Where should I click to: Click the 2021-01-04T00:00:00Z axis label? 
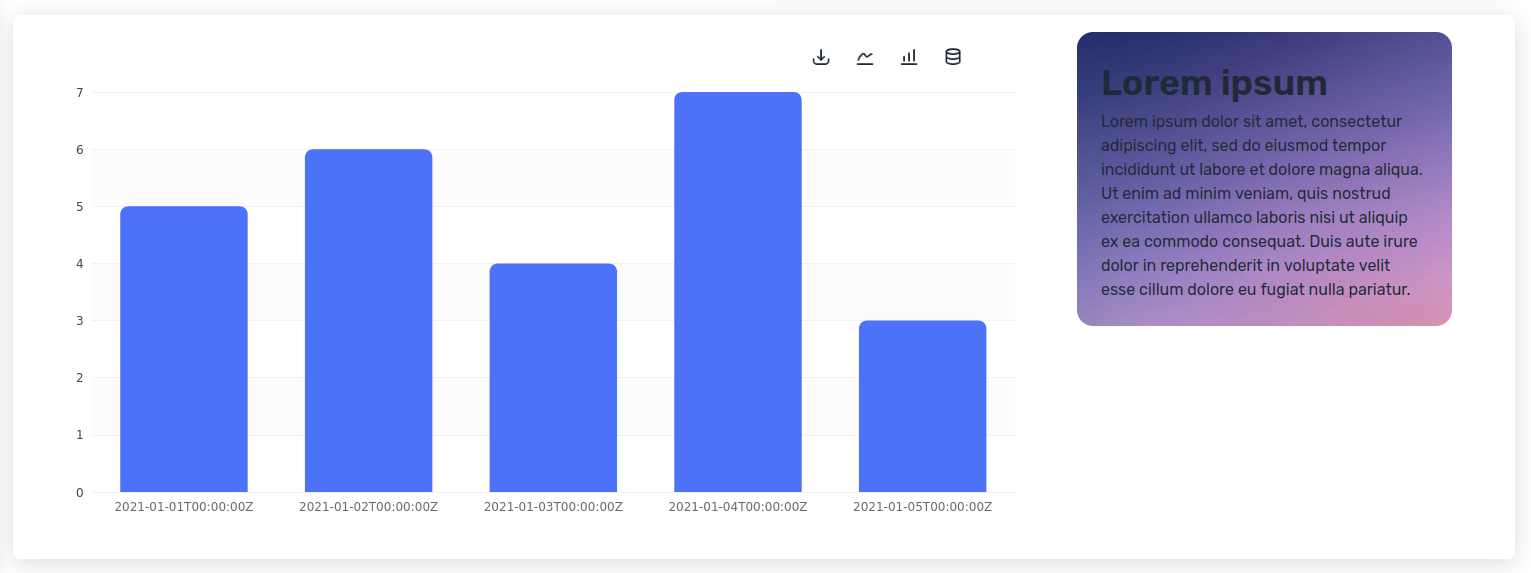738,507
